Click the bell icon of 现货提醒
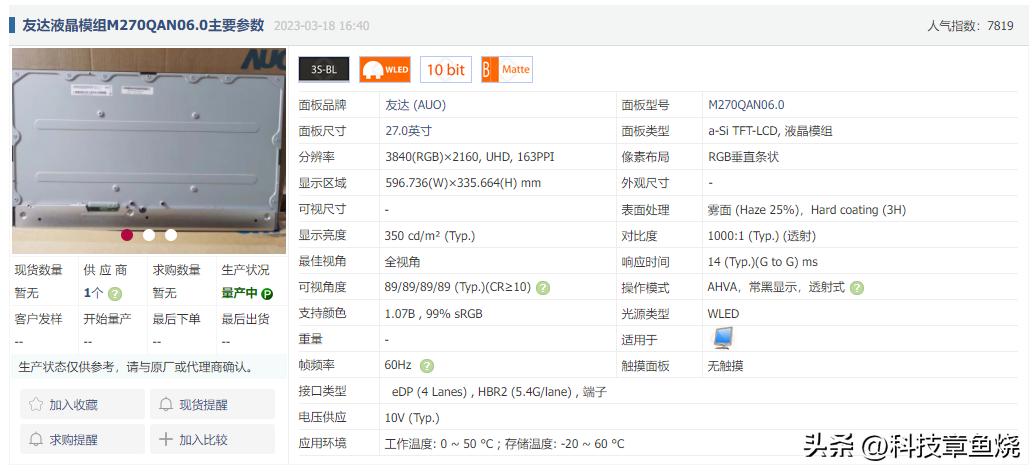1034x473 pixels. [x=166, y=404]
